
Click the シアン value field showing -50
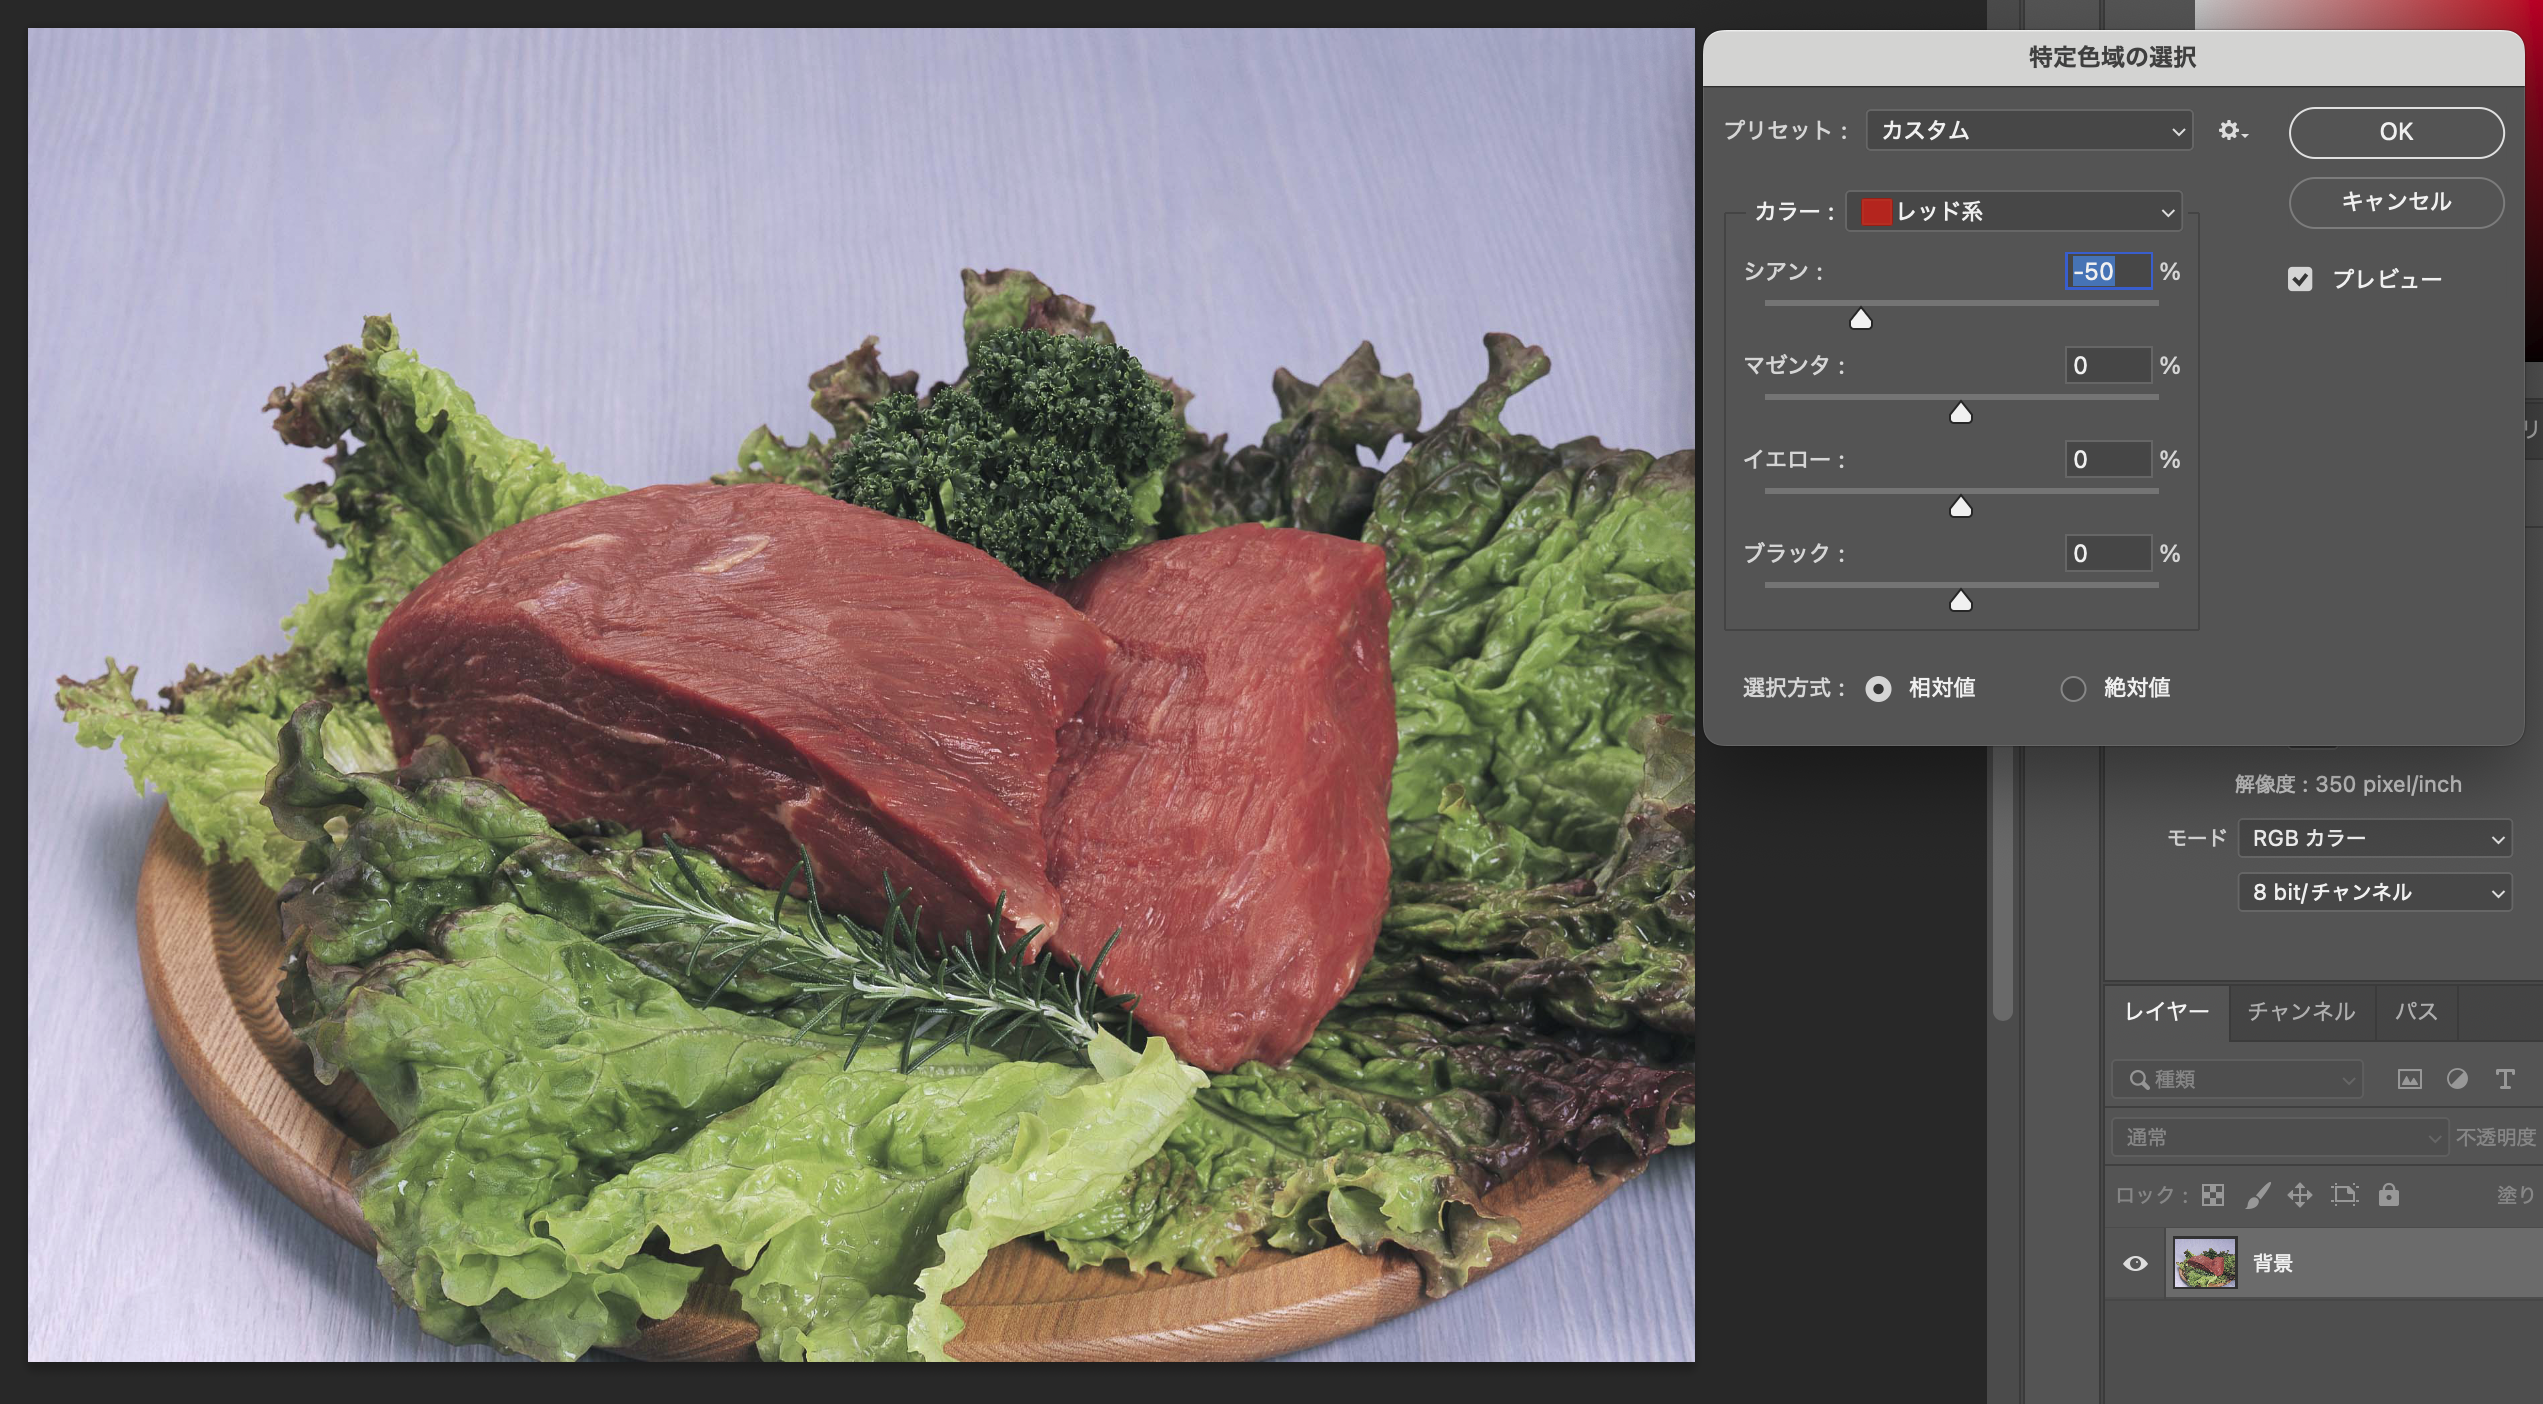2108,271
